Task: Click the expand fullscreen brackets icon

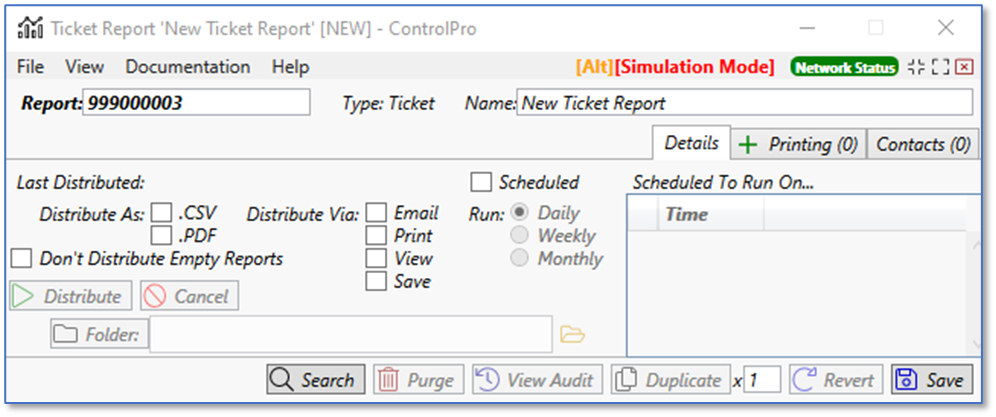Action: [939, 67]
